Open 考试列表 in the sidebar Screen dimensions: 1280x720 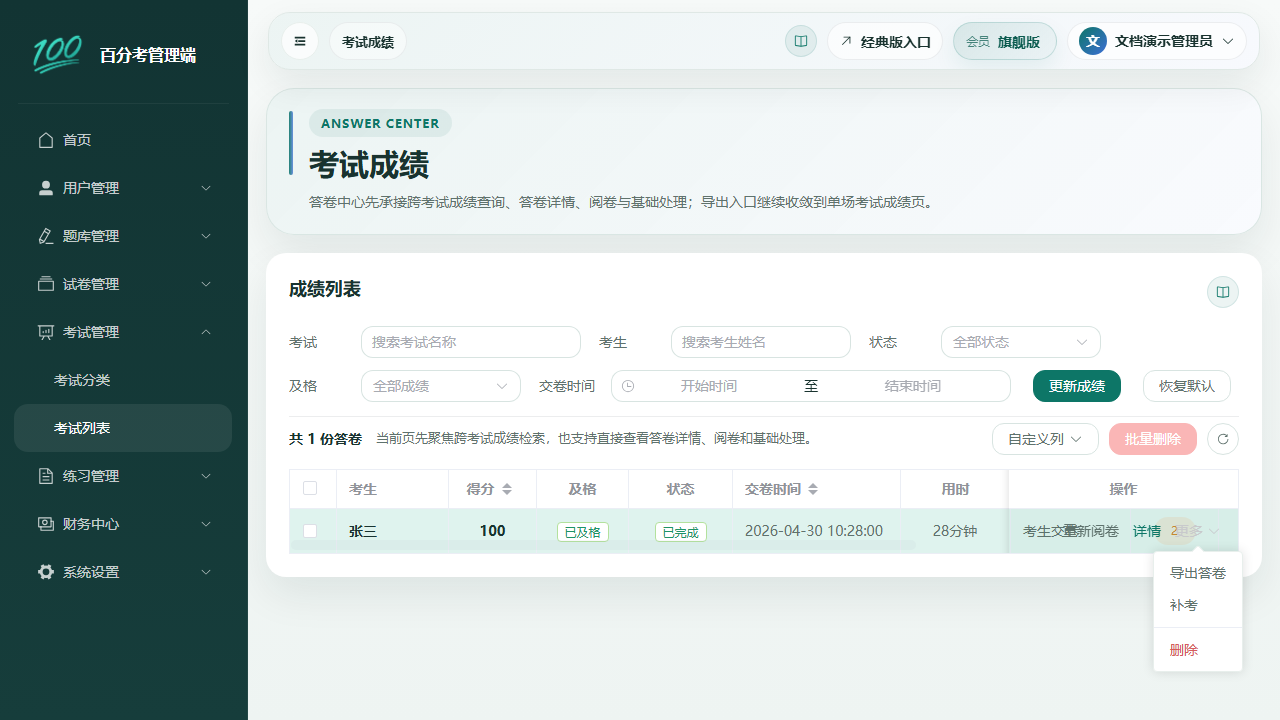point(123,428)
